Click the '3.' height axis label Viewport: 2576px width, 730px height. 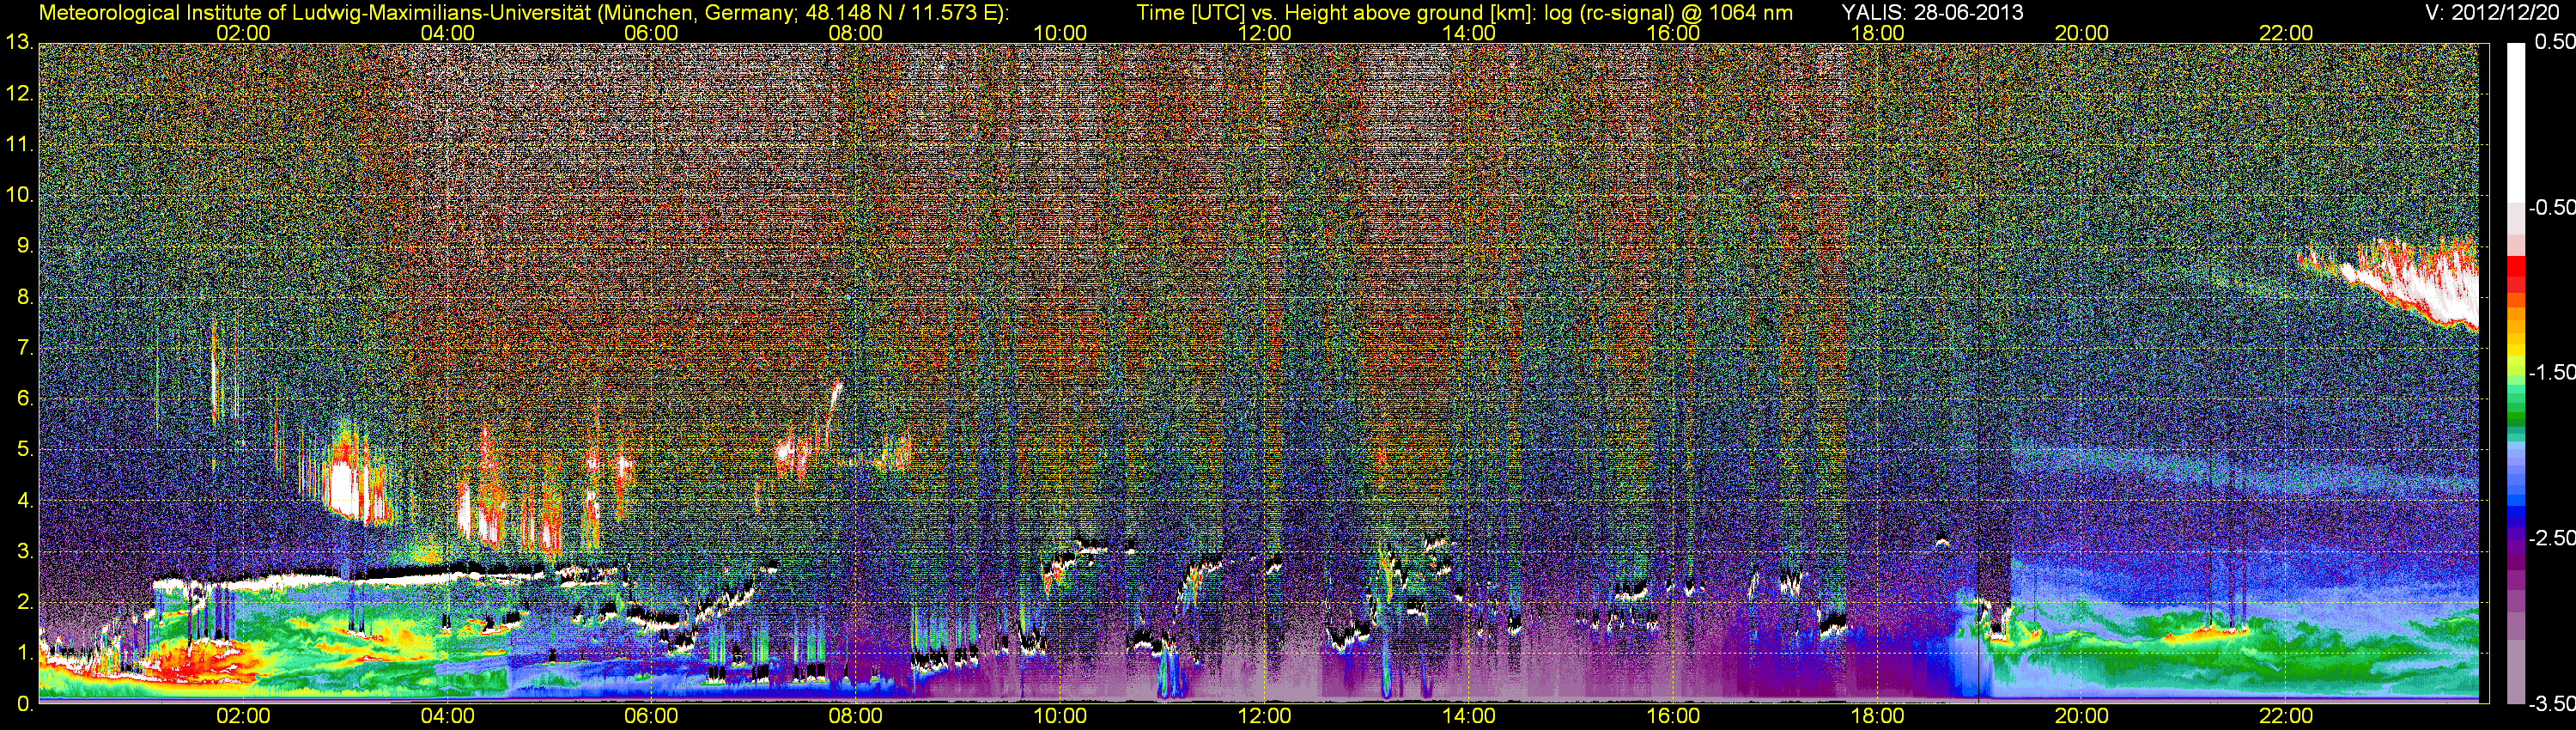click(x=26, y=552)
